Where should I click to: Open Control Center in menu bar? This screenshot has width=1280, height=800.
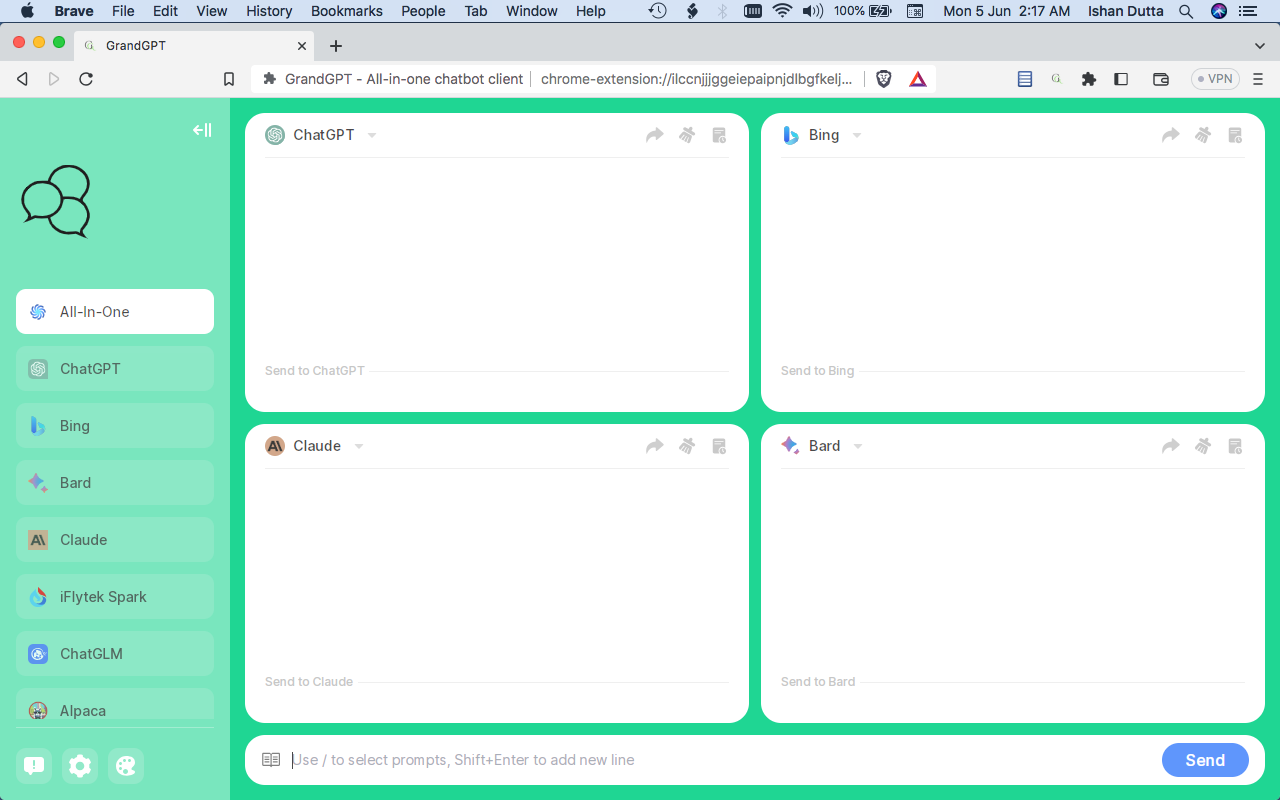pyautogui.click(x=1250, y=11)
